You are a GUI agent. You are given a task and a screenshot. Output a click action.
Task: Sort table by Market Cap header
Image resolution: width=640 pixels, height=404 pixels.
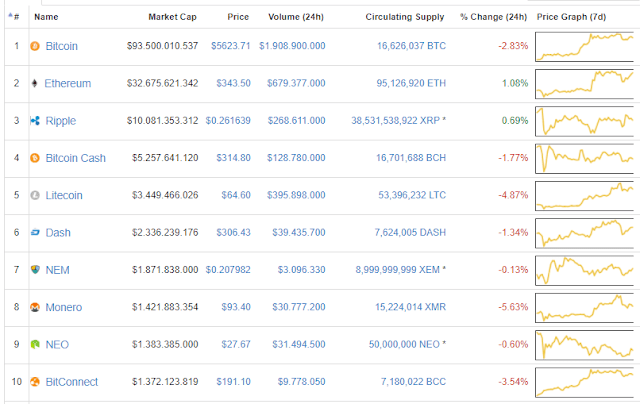(x=172, y=17)
